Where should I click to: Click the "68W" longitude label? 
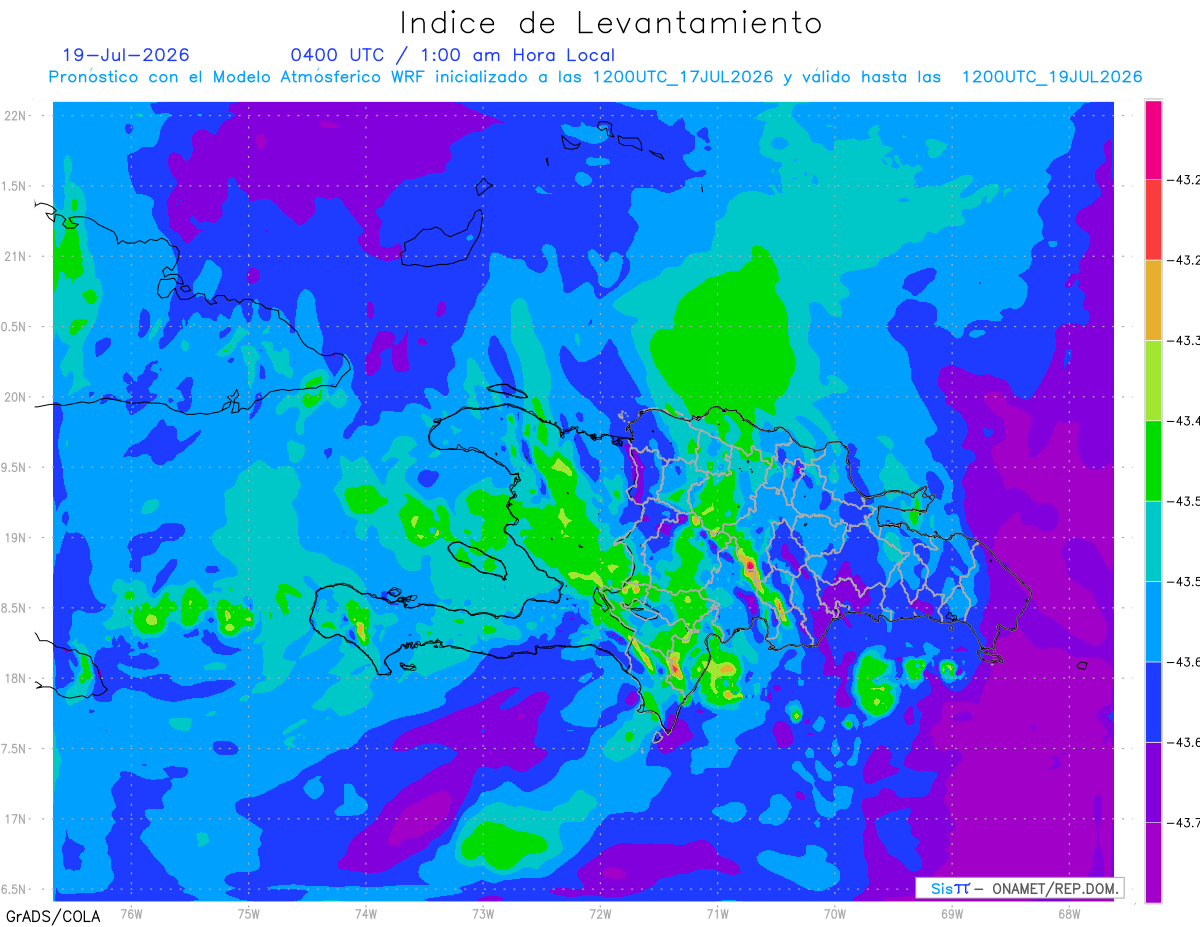[1068, 913]
